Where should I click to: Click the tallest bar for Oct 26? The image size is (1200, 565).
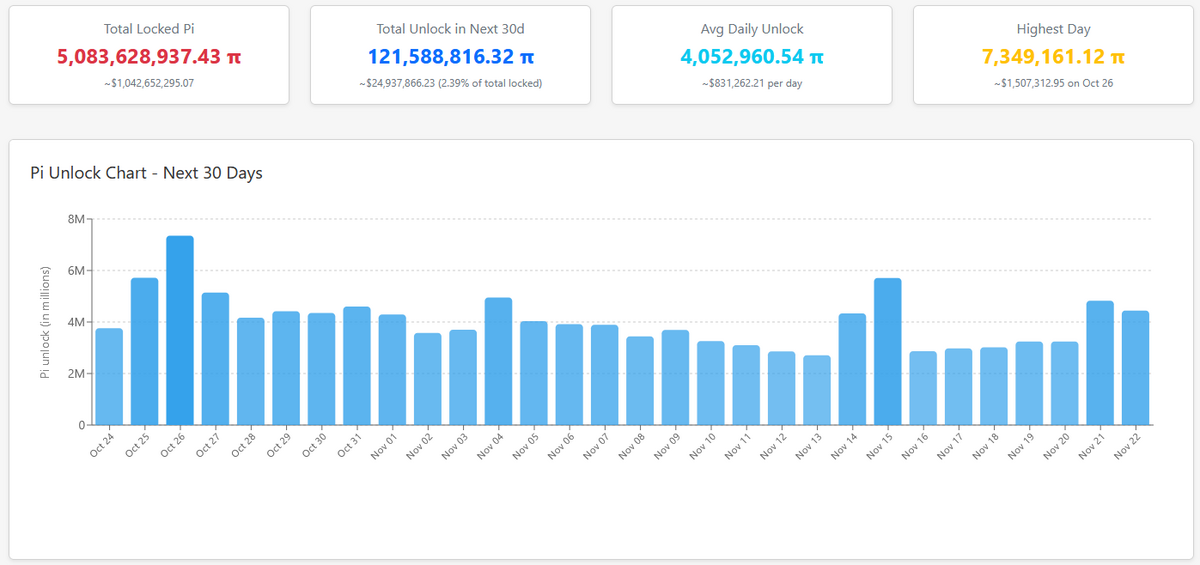[180, 330]
